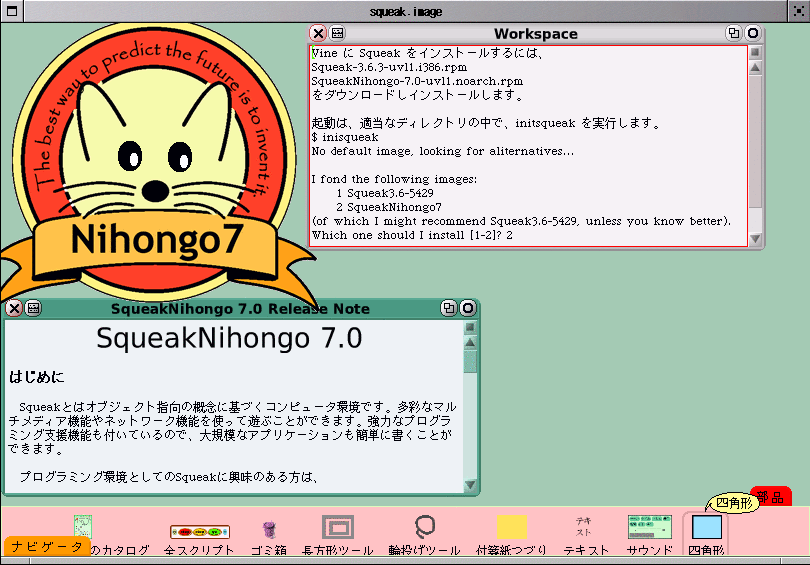Viewport: 810px width, 565px height.
Task: Open the Release Note window menu icon
Action: click(33, 308)
